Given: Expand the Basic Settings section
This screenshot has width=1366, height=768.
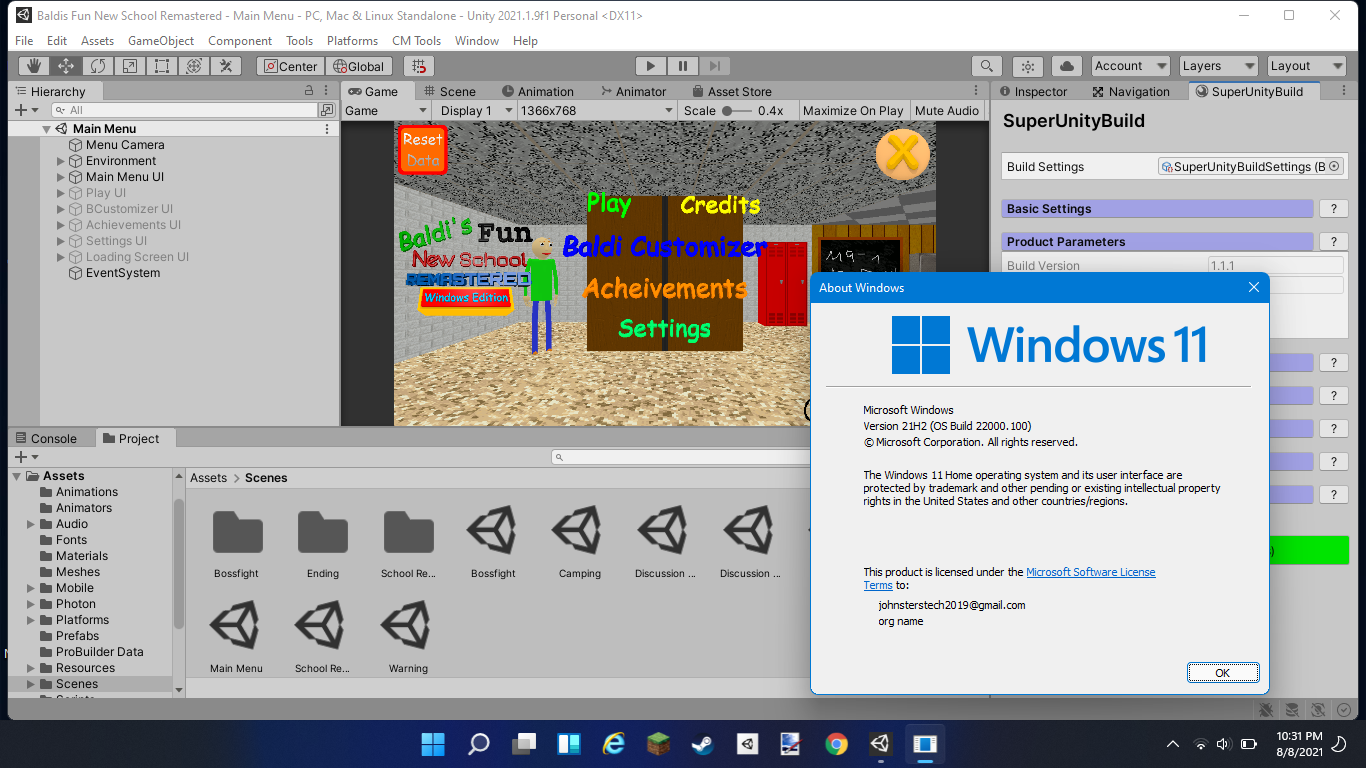Looking at the screenshot, I should [x=1157, y=209].
